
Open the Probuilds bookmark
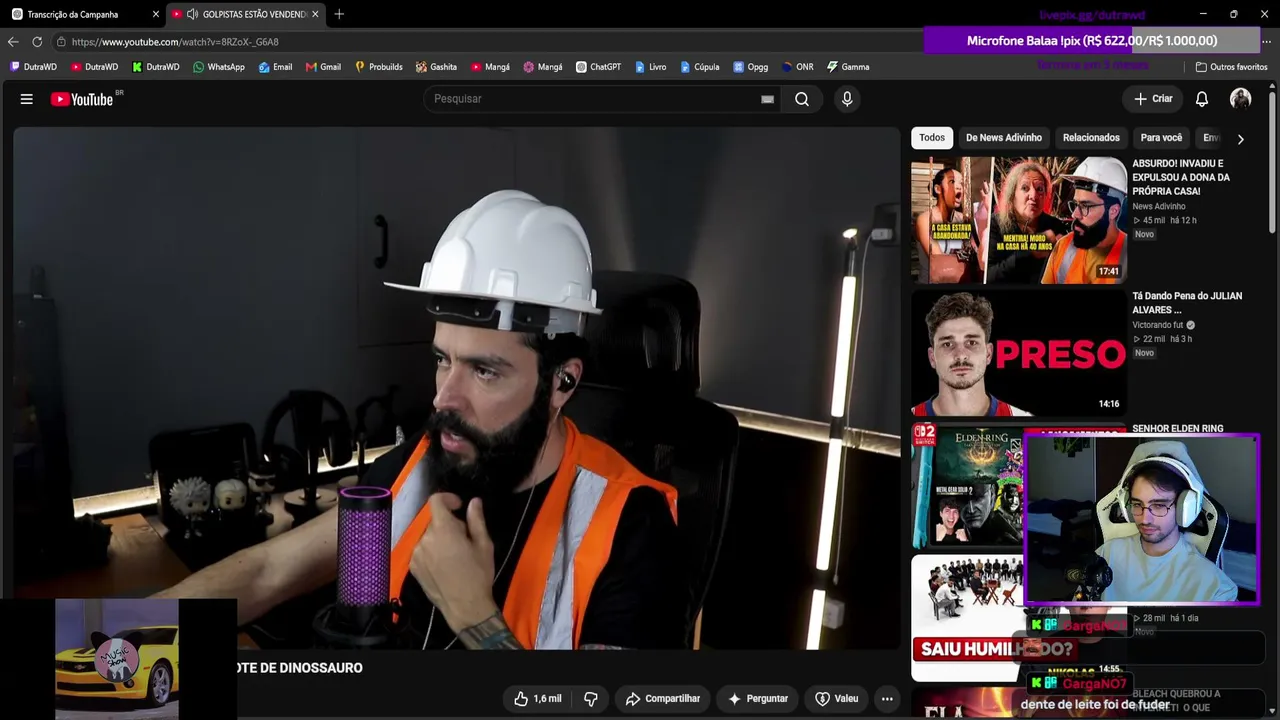click(x=378, y=67)
